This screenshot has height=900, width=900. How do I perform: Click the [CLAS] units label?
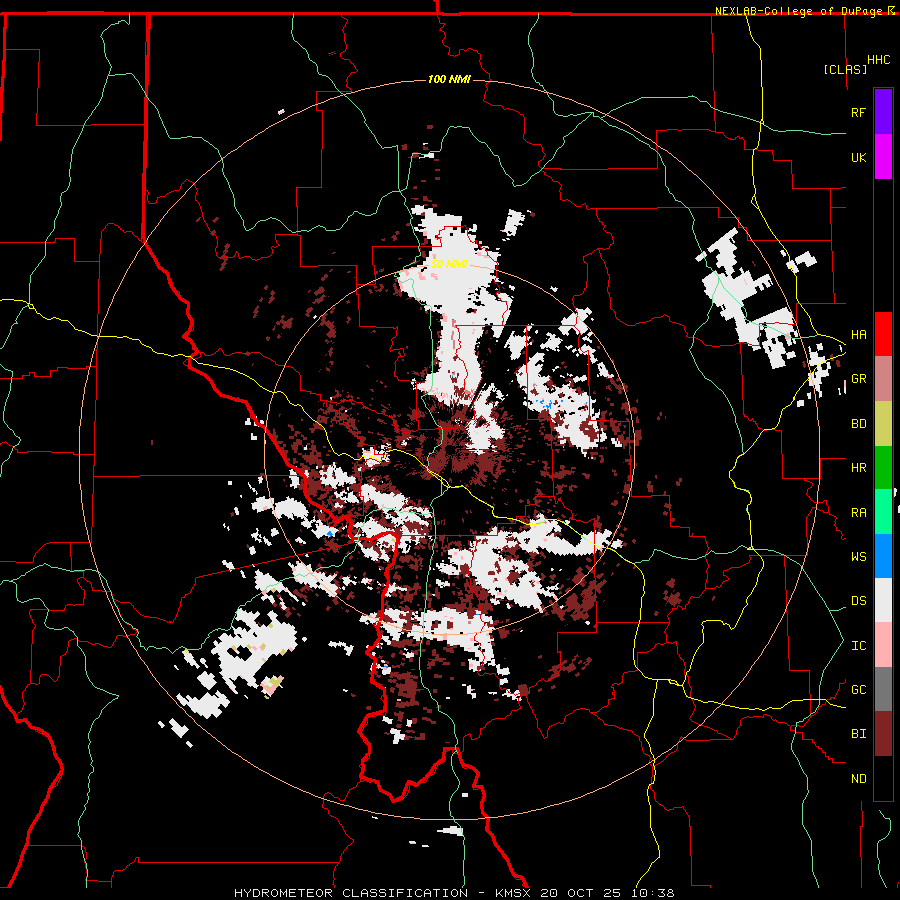[845, 69]
